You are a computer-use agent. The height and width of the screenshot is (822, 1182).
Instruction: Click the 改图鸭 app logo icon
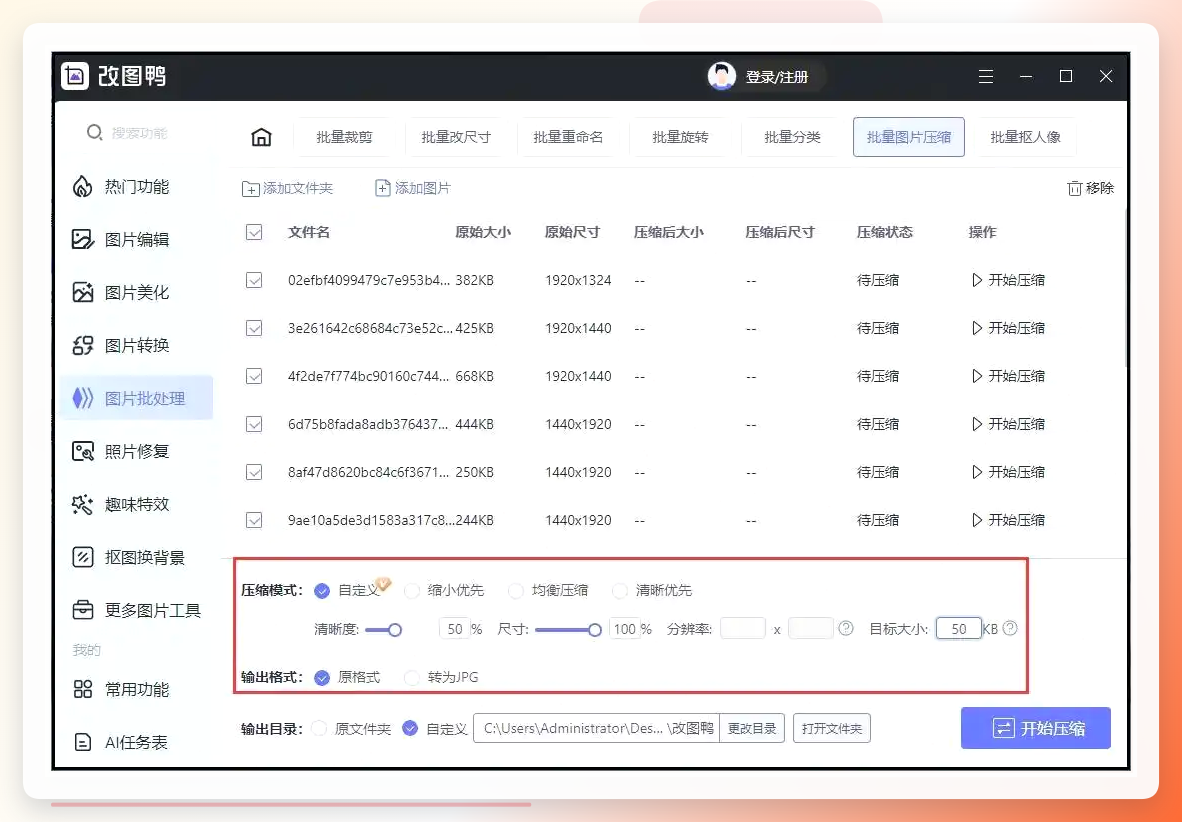click(75, 76)
